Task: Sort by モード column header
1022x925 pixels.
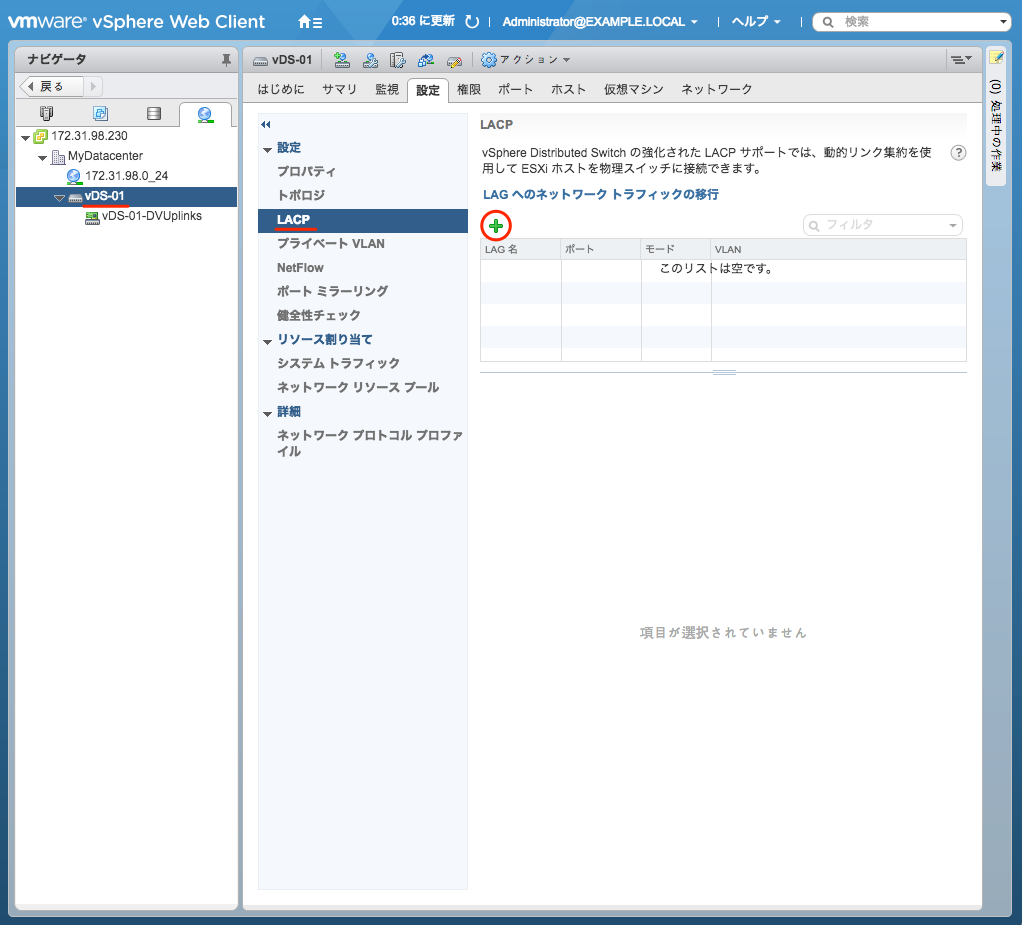Action: coord(675,249)
